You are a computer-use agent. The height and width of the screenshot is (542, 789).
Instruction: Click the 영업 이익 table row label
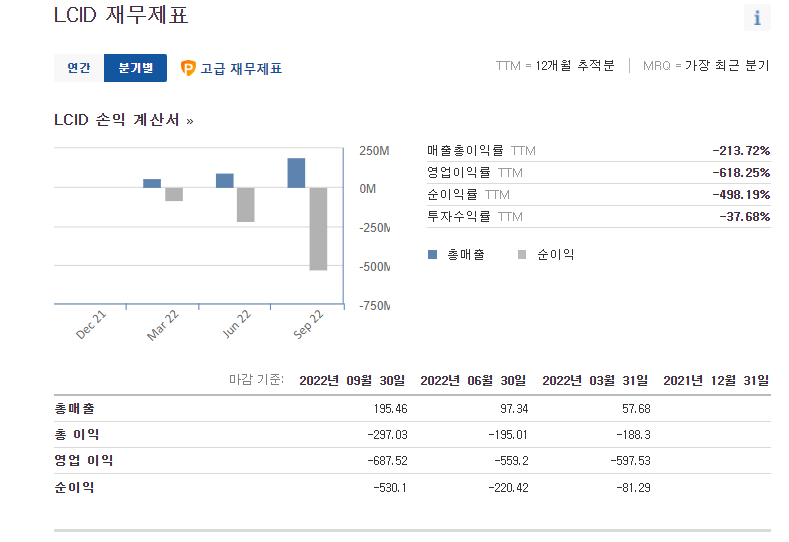(84, 460)
